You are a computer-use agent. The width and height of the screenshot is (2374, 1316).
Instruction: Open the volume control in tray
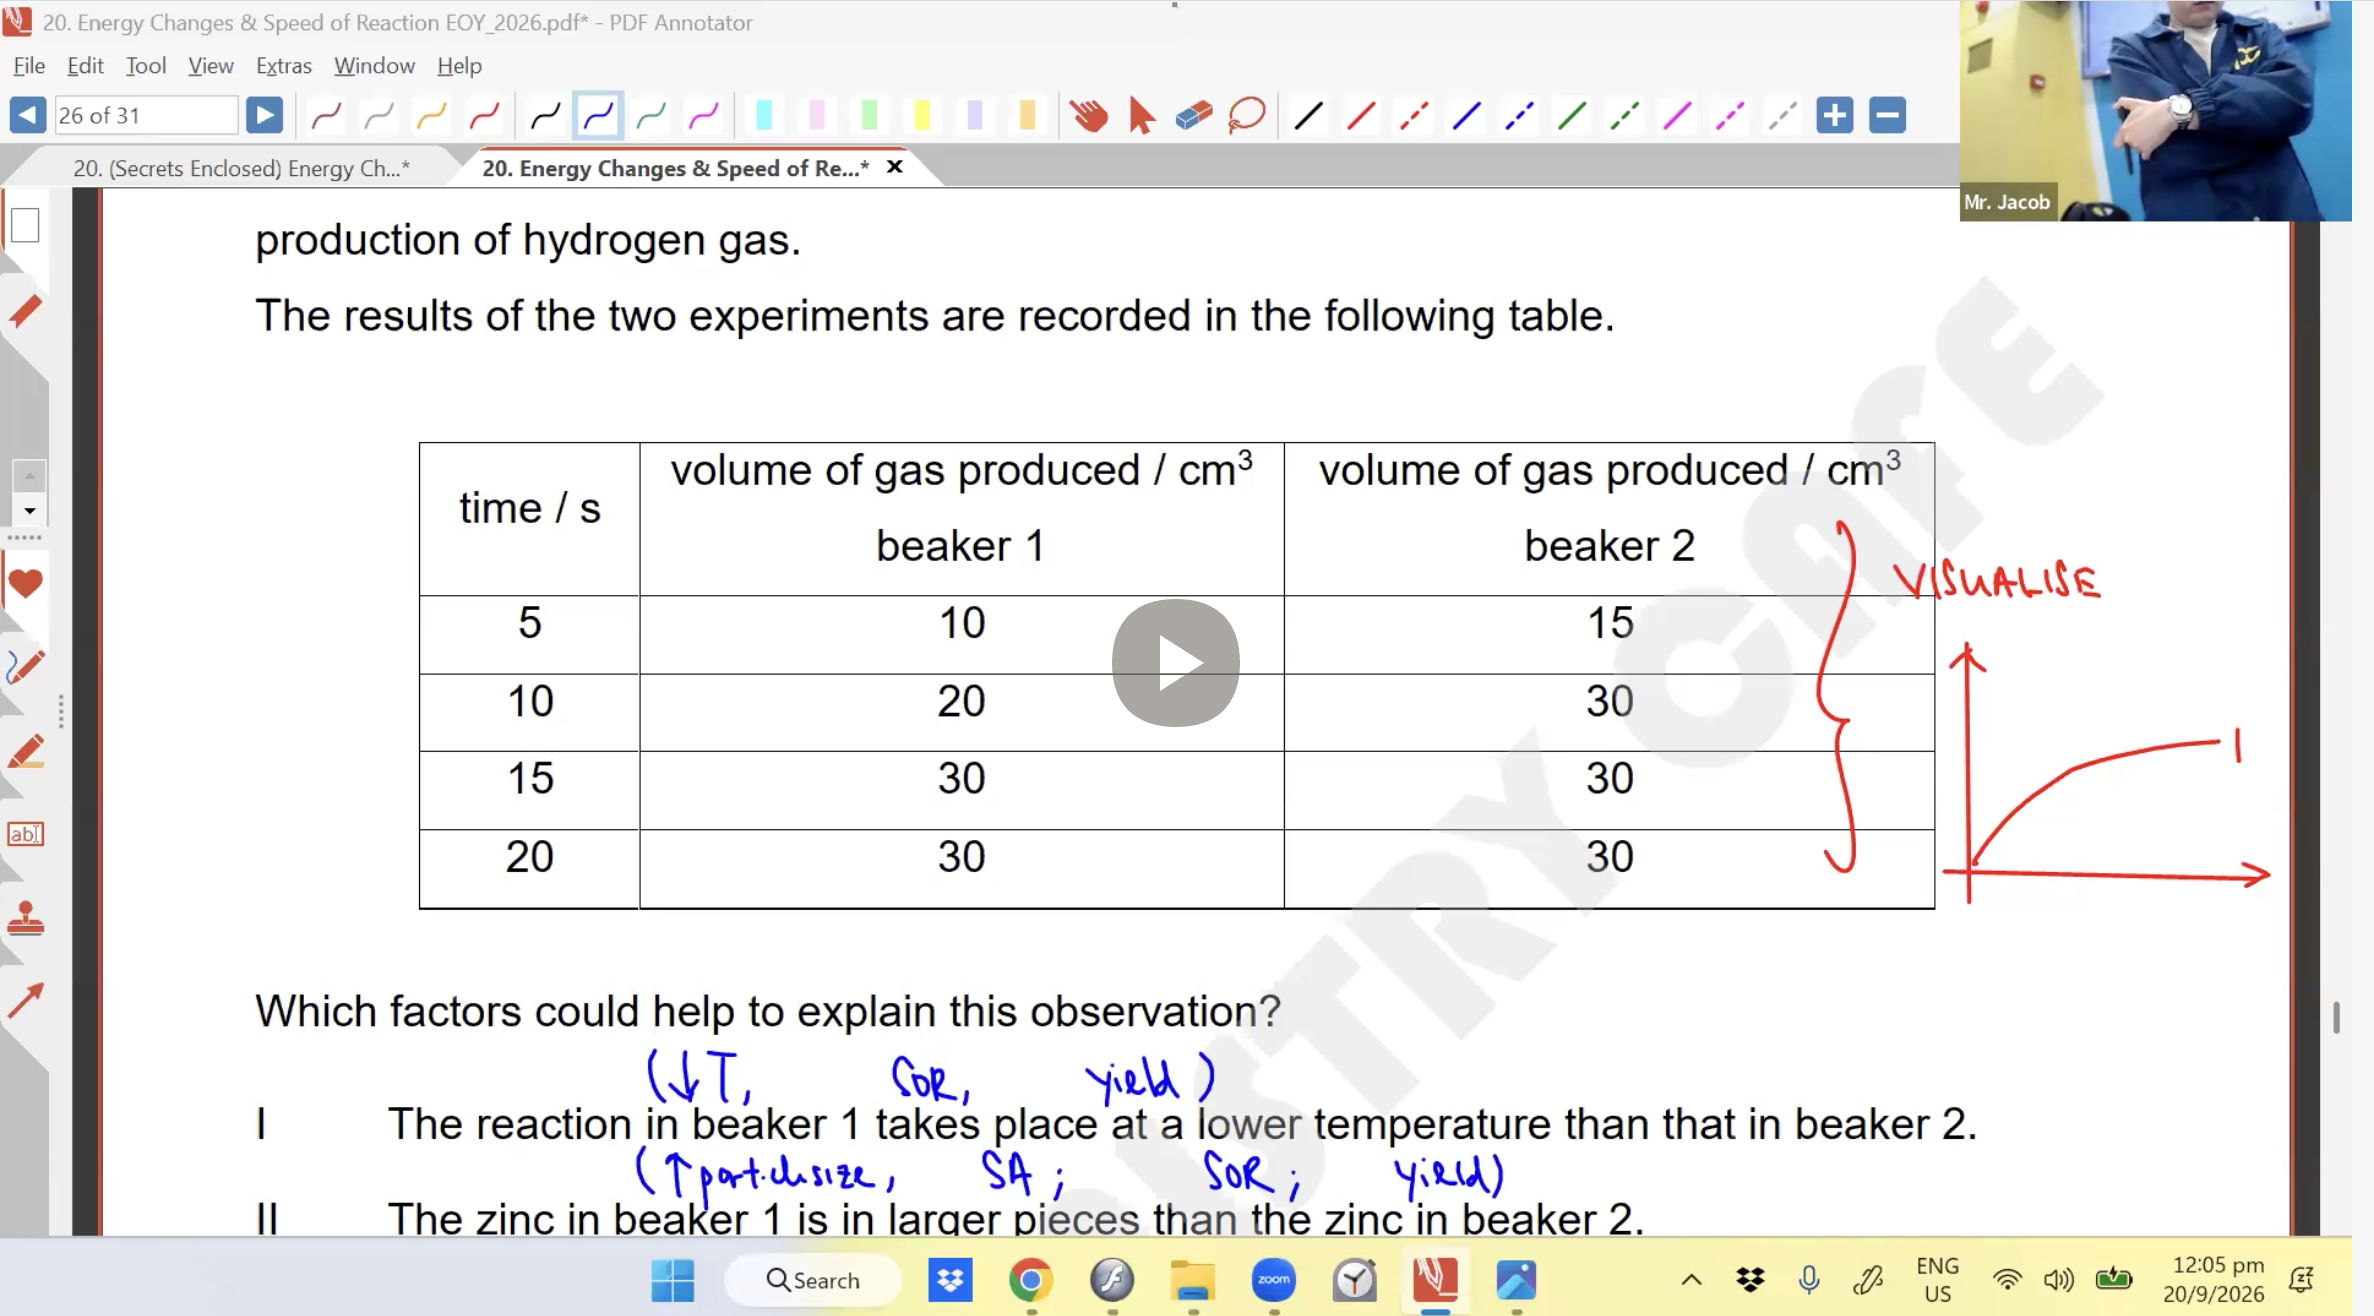coord(2058,1280)
